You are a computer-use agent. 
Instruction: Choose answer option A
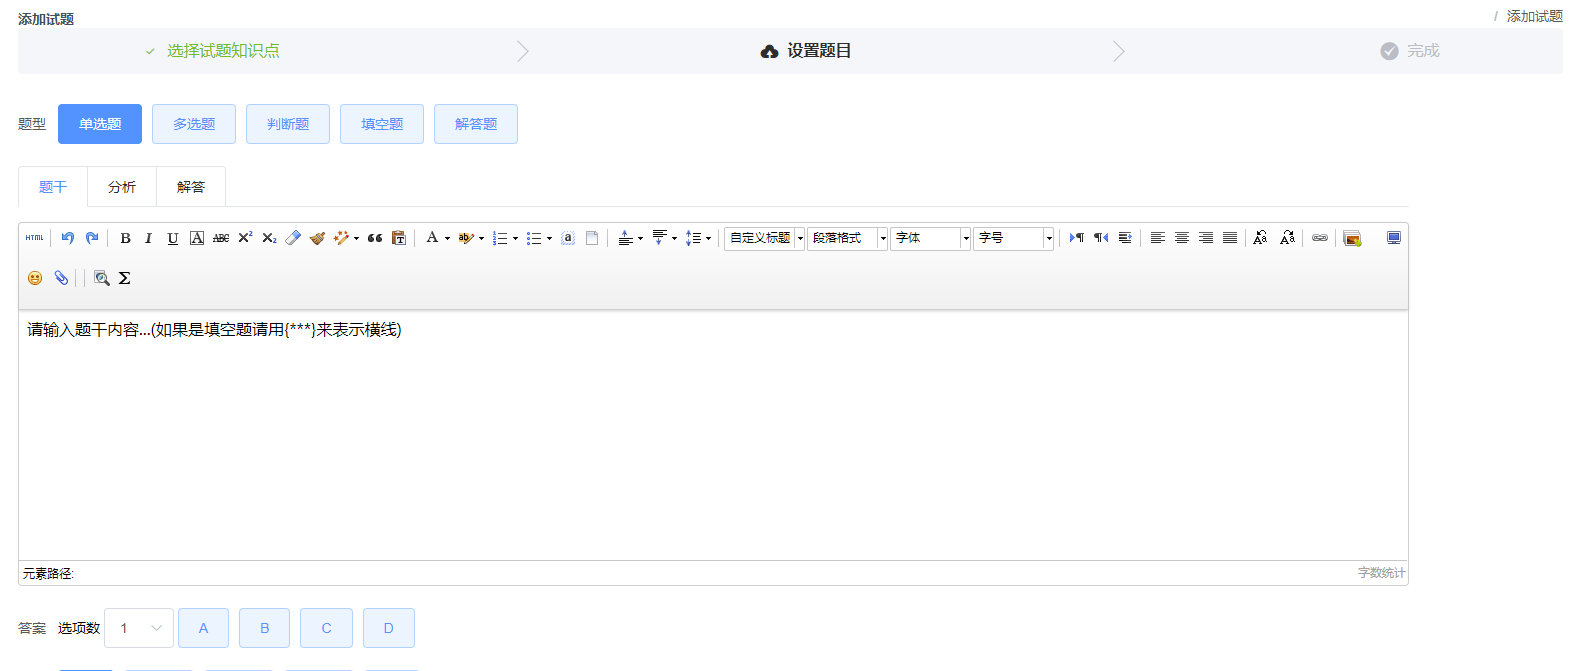click(203, 628)
